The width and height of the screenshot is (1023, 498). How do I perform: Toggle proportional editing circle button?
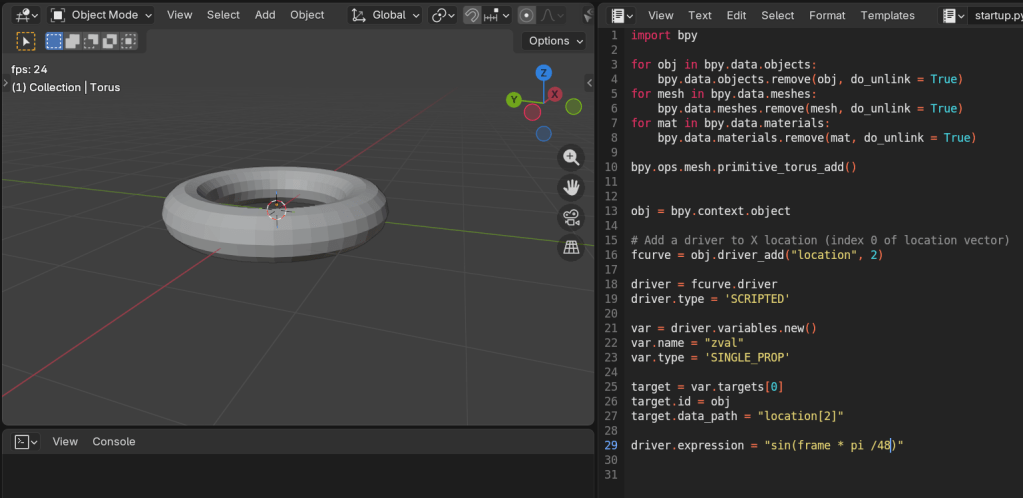(x=526, y=15)
